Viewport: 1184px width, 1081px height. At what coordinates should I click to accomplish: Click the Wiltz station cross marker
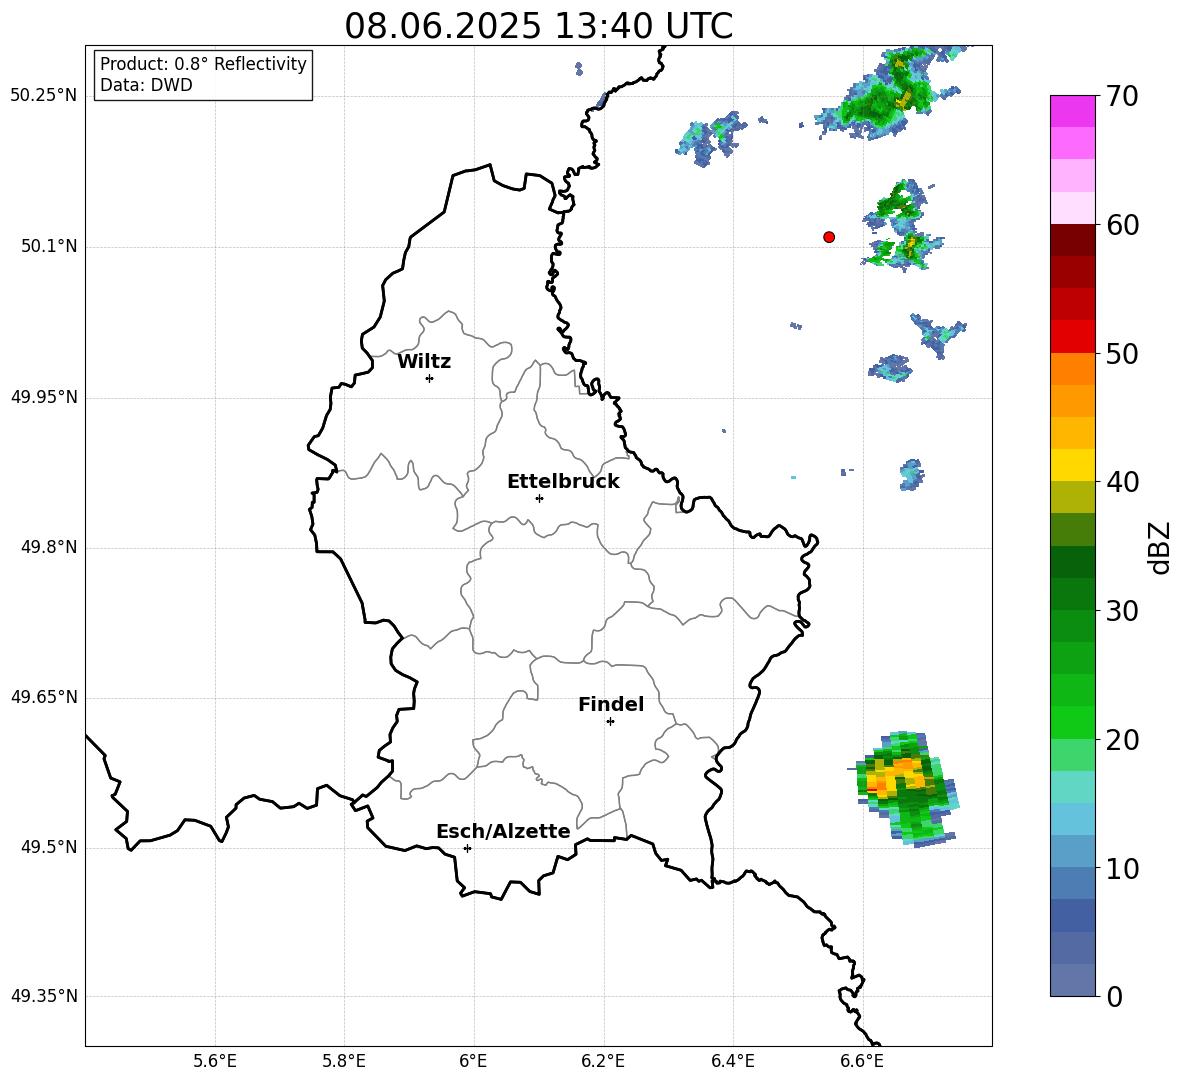coord(430,378)
